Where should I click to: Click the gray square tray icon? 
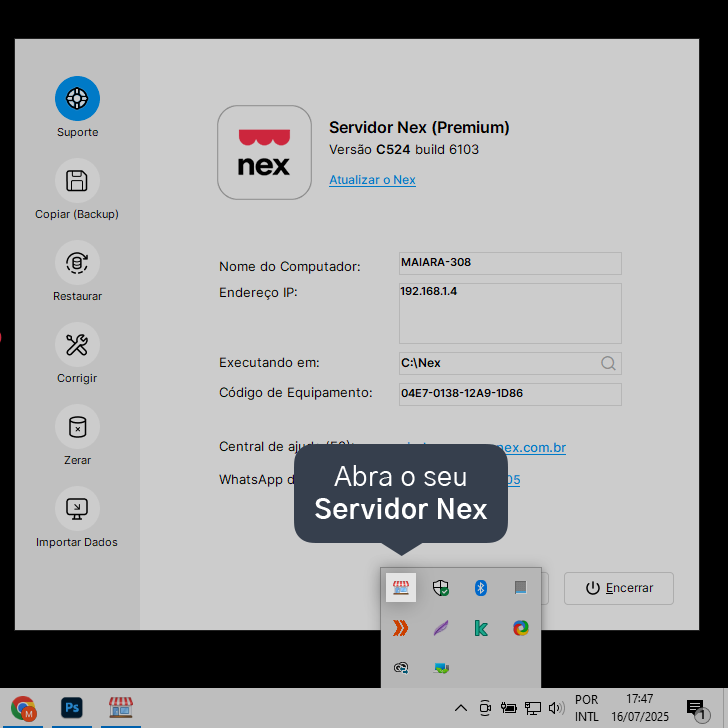[x=520, y=588]
